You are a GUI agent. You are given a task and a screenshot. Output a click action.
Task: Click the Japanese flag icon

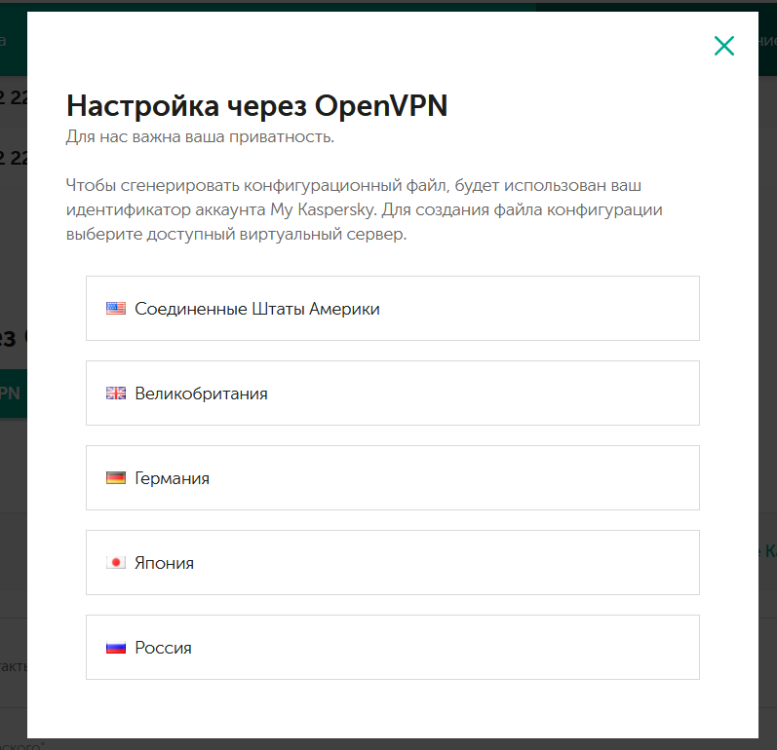pos(115,563)
